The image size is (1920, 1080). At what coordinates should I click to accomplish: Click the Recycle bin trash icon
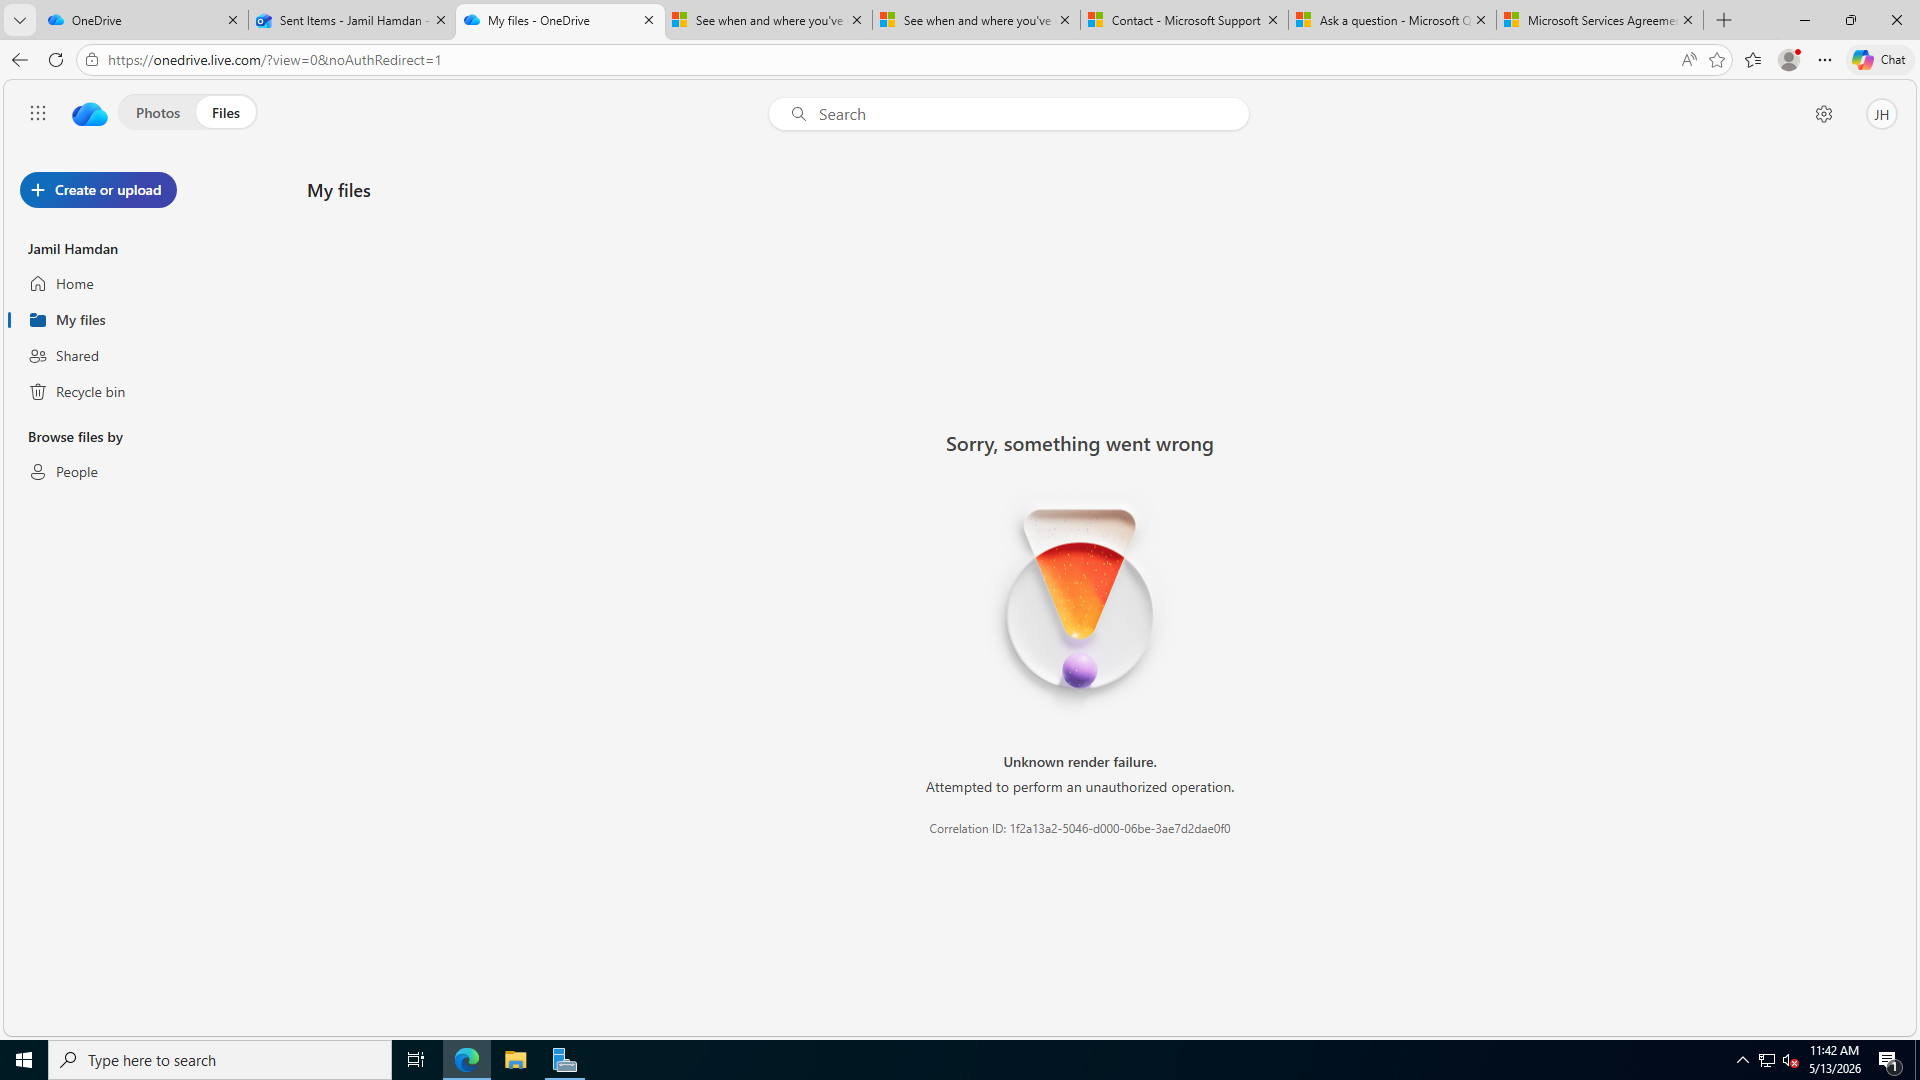coord(38,392)
